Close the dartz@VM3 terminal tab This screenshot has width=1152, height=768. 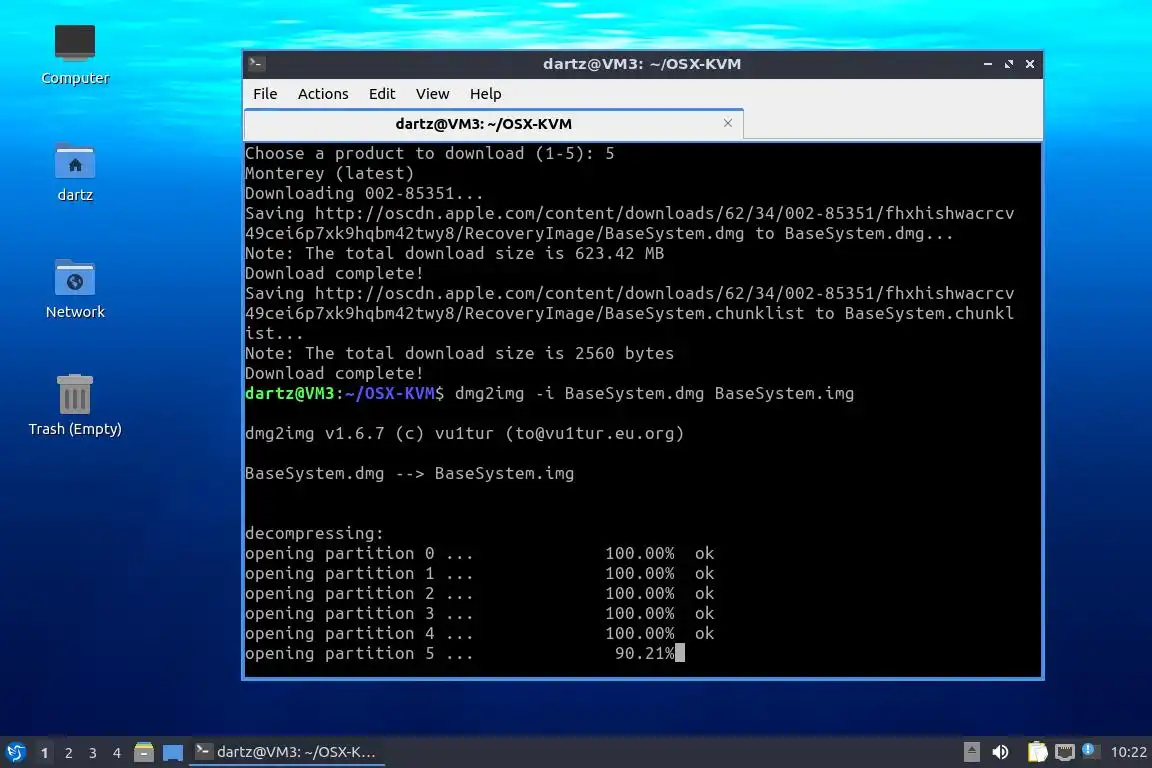tap(727, 123)
